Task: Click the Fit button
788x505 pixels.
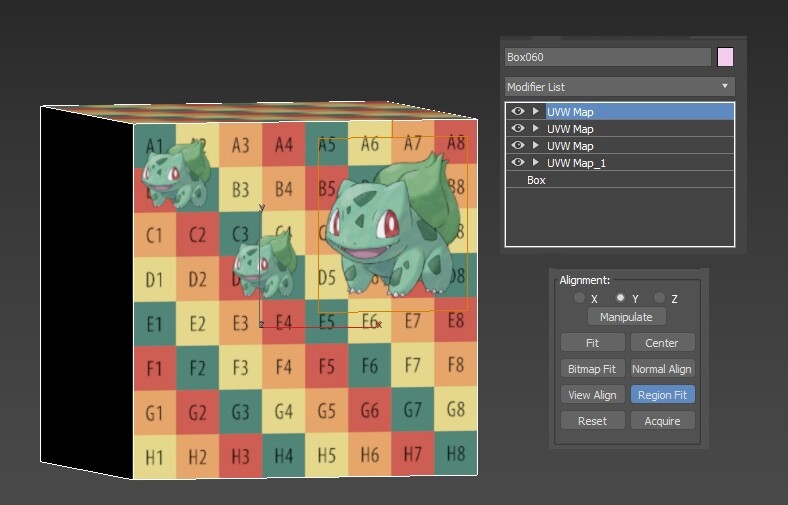Action: coord(593,343)
